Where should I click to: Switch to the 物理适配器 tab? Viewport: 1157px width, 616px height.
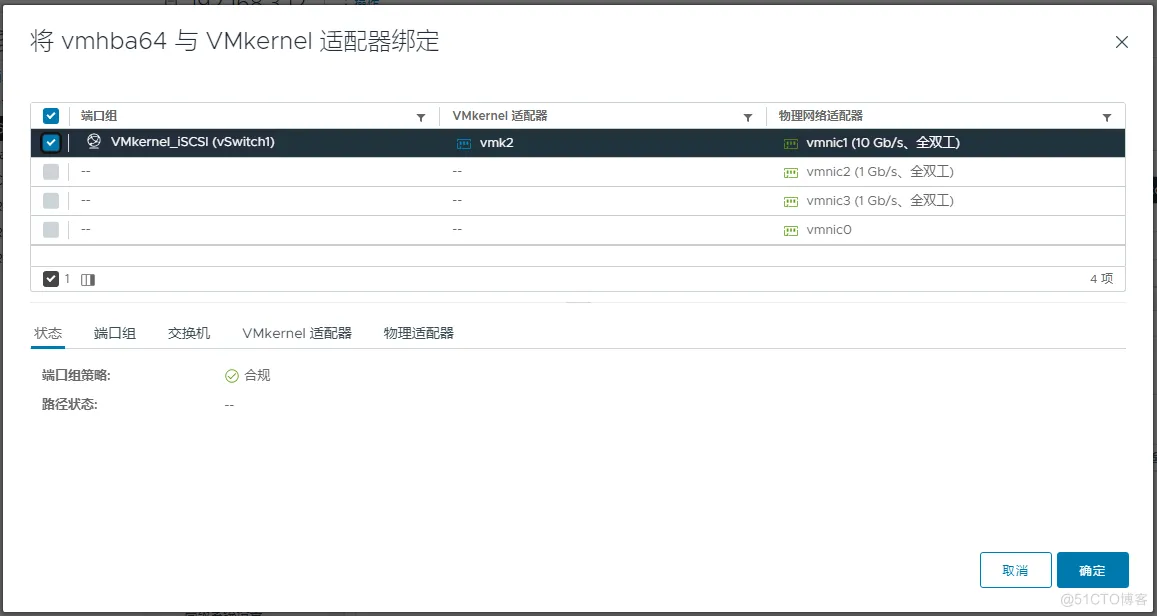tap(418, 333)
